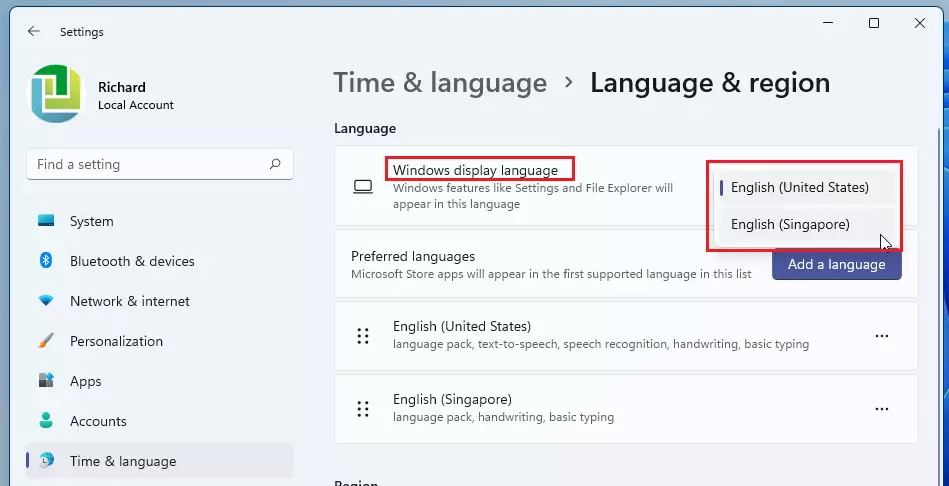This screenshot has width=949, height=486.
Task: Click the breadcrumb chevron separator
Action: click(x=568, y=82)
